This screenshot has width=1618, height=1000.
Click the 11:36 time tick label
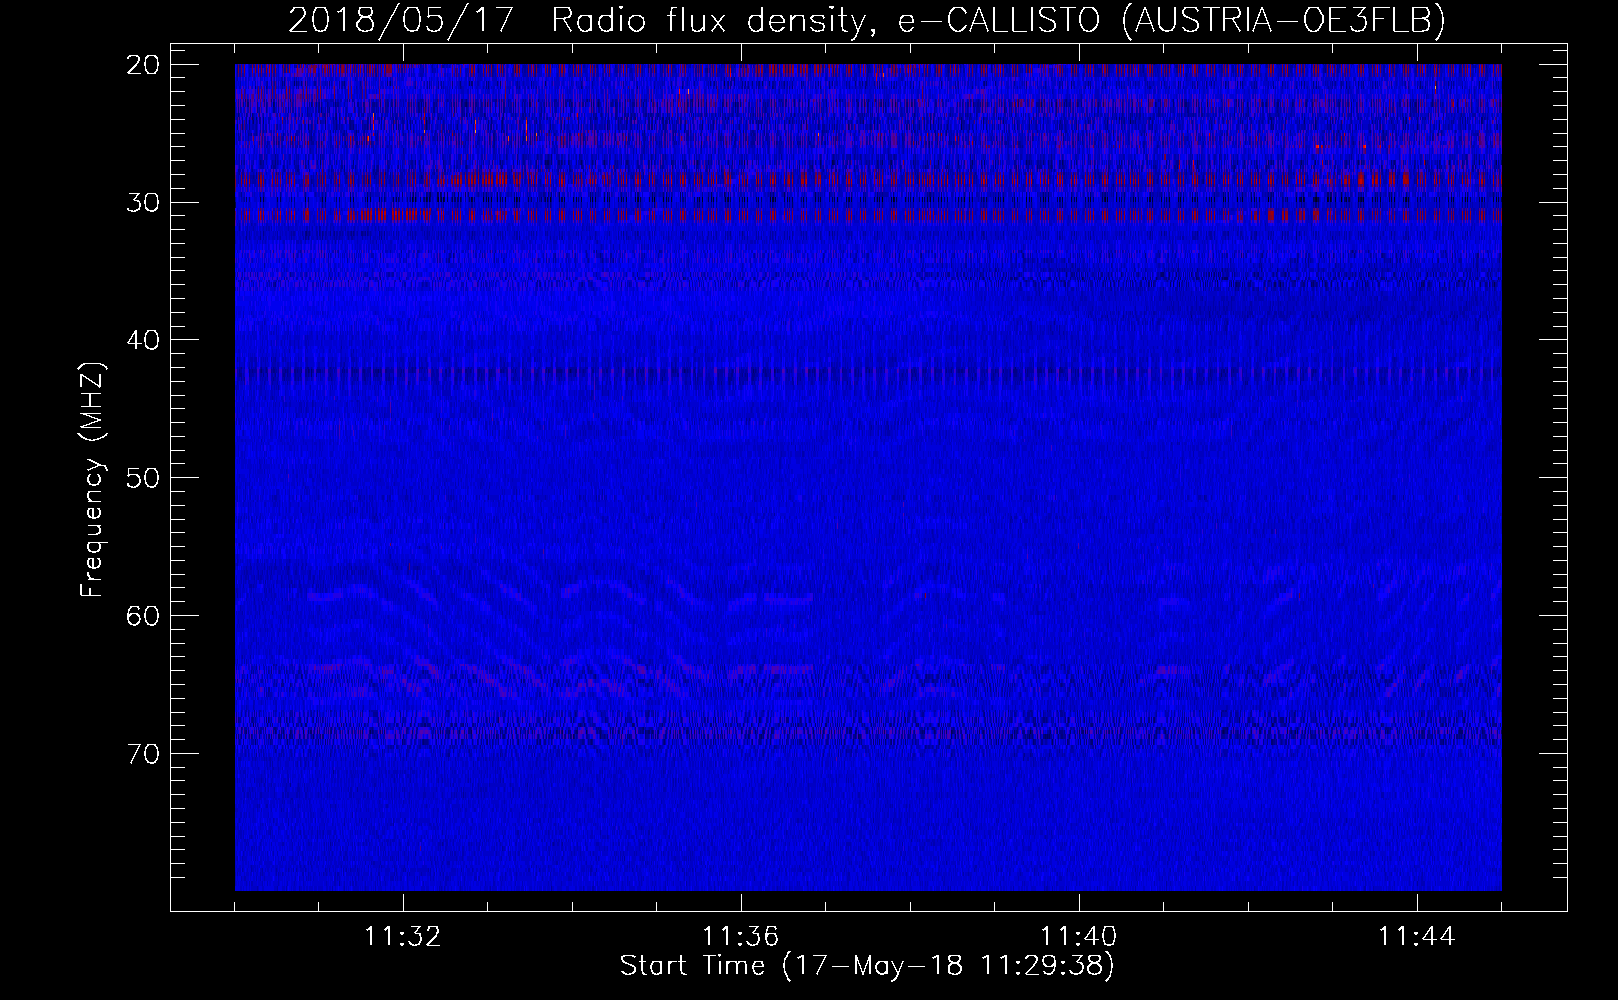741,937
